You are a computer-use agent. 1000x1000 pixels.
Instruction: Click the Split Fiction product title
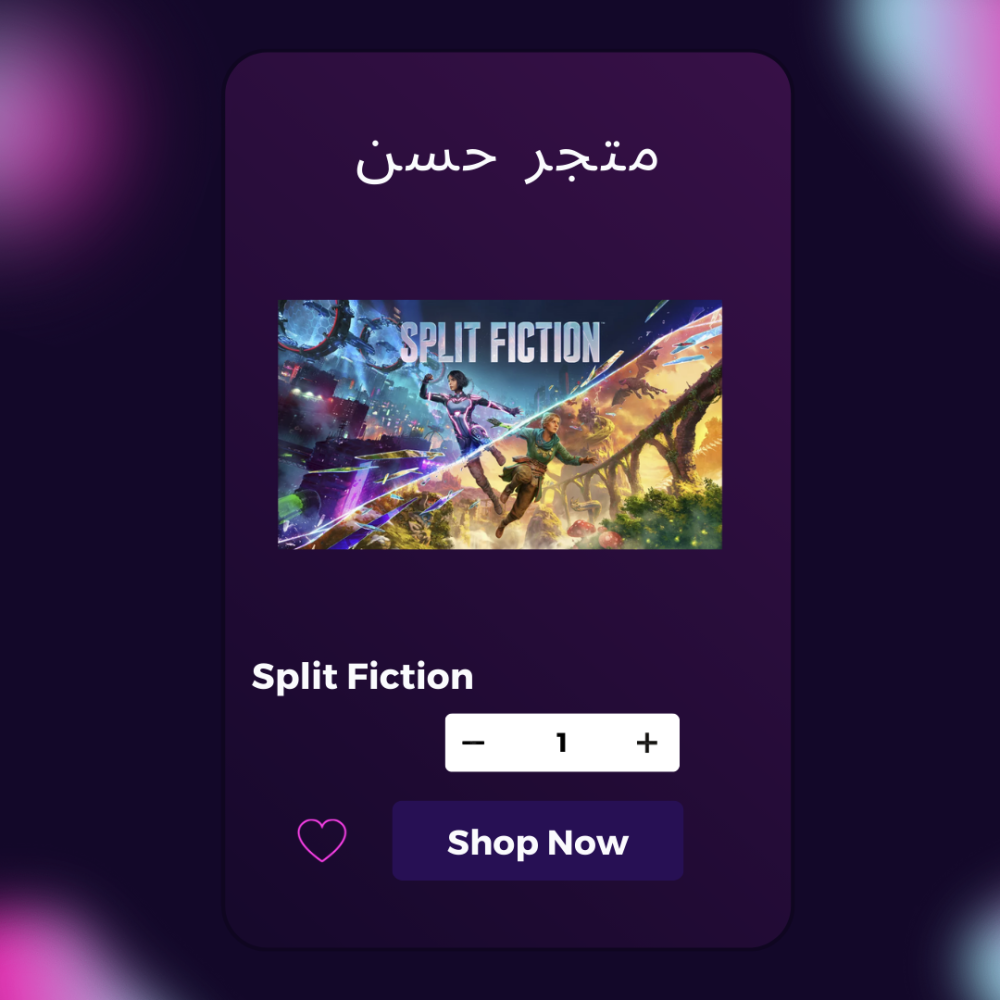pos(362,677)
